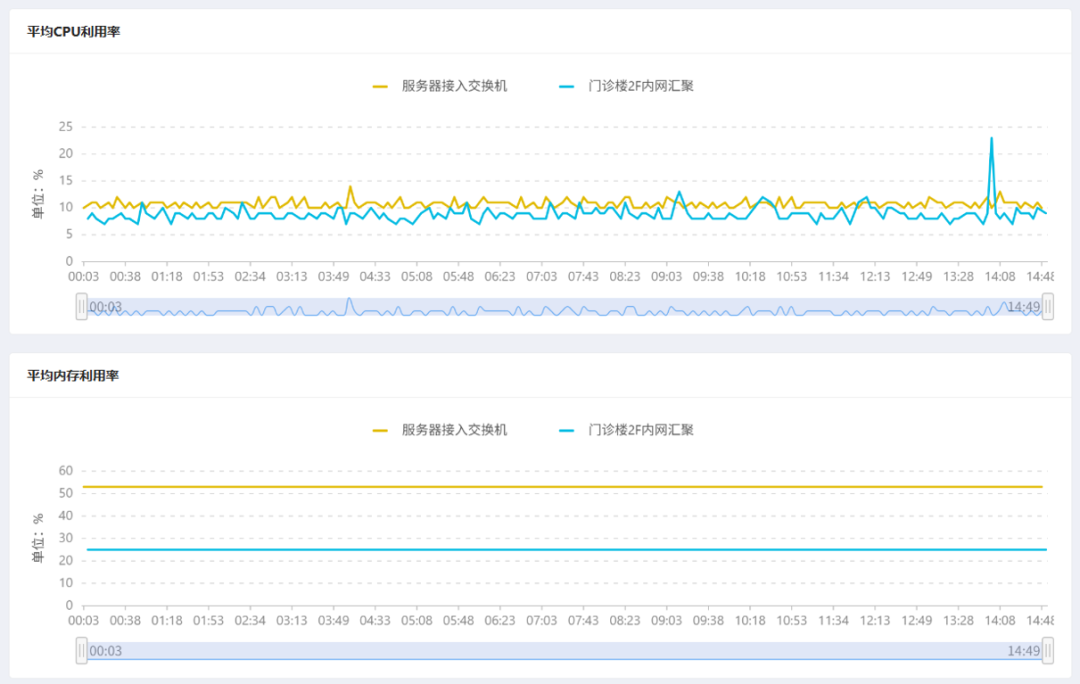The width and height of the screenshot is (1080, 684).
Task: Click the CPU chart zoom slider range bar
Action: tap(565, 307)
